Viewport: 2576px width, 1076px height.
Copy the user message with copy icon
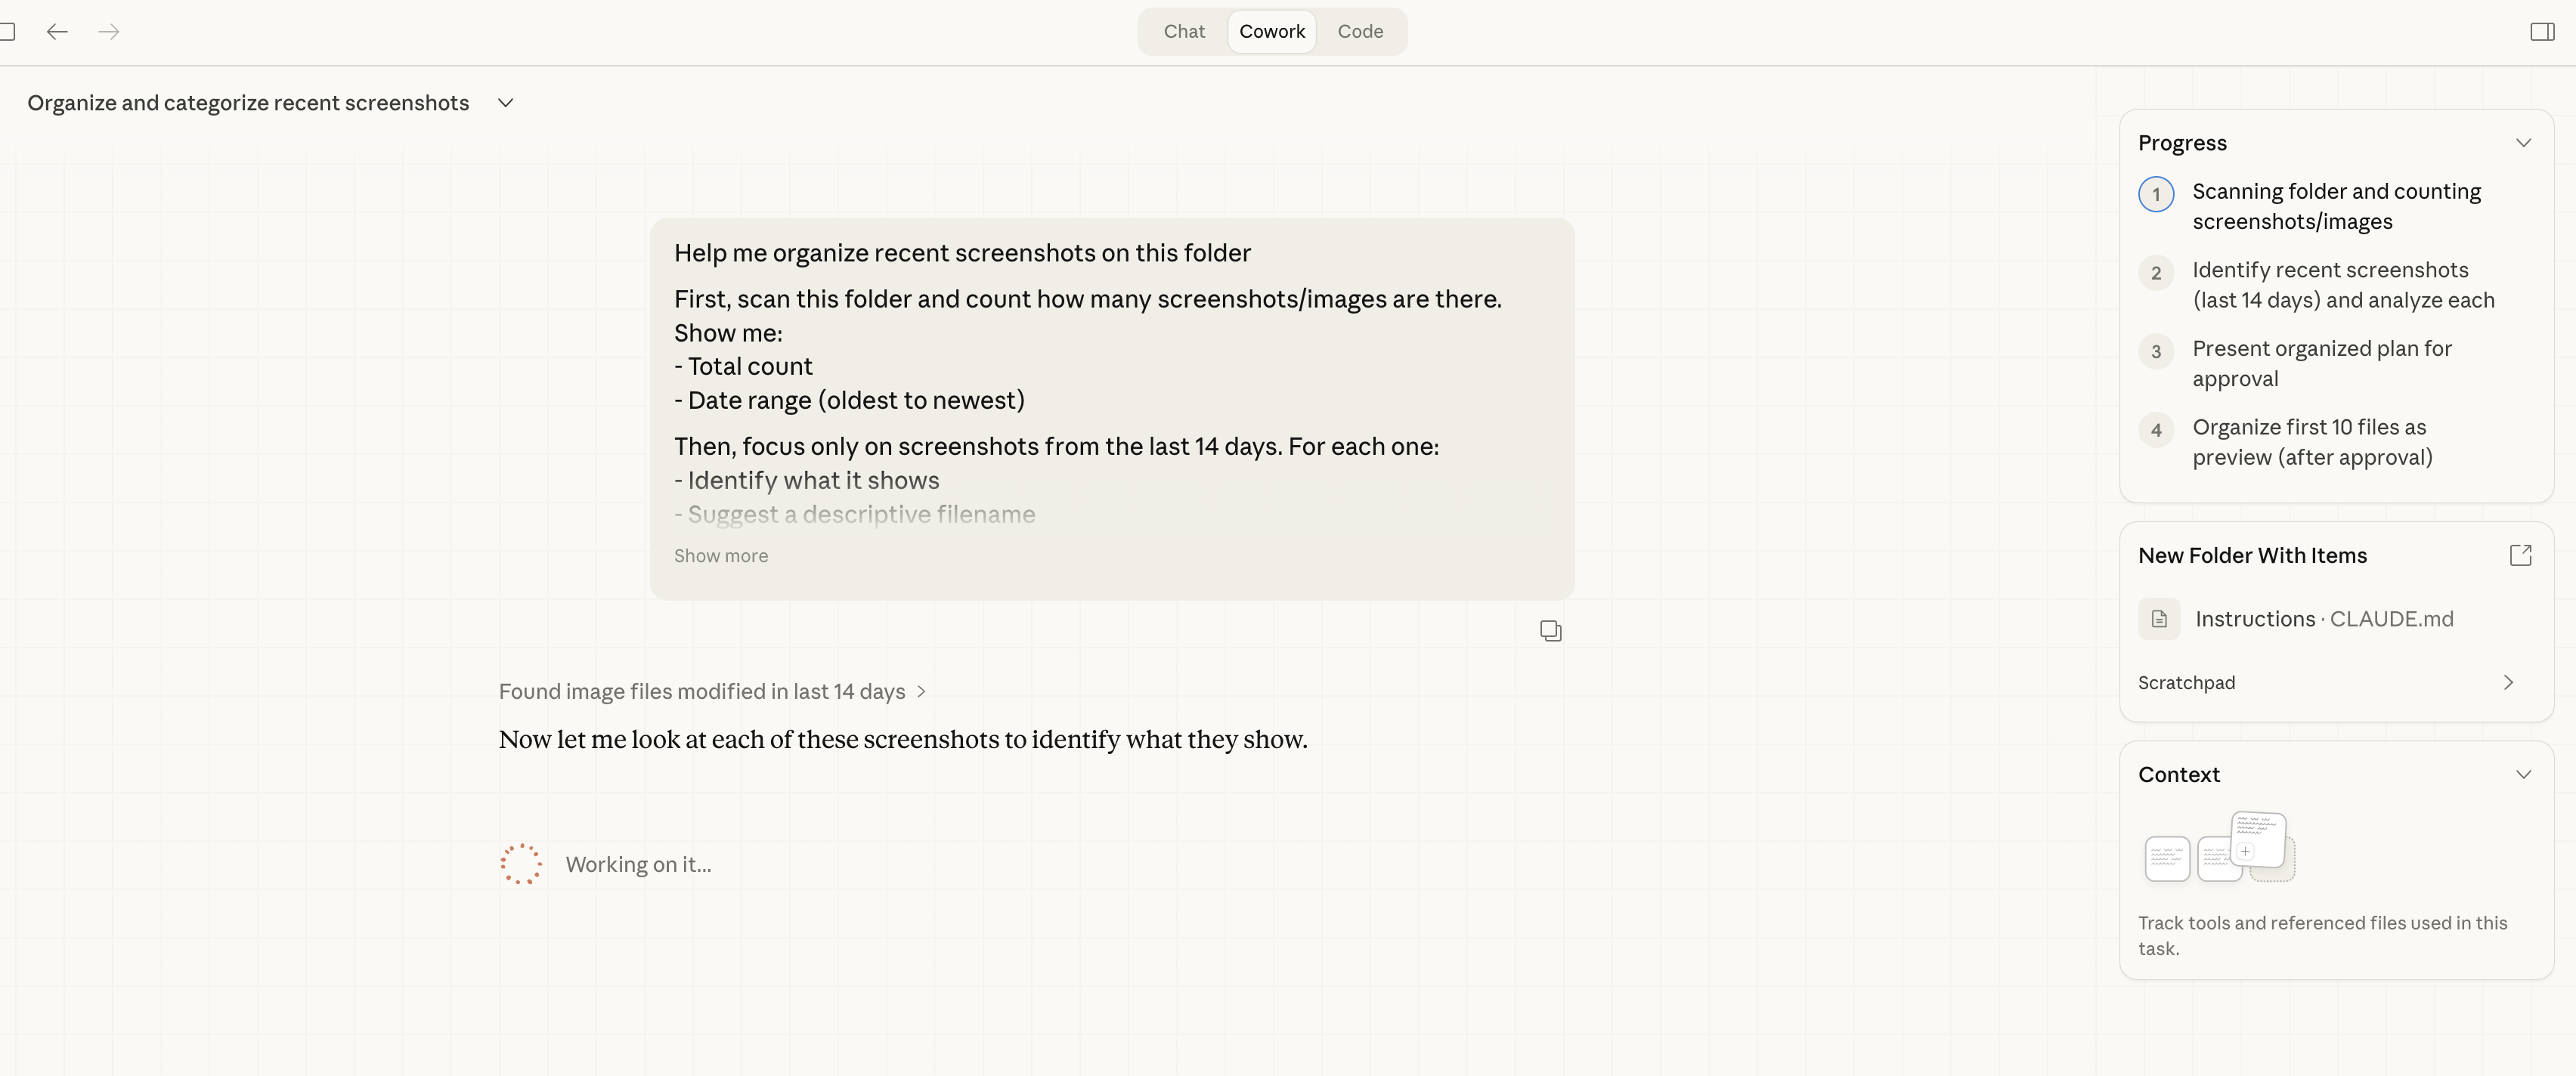coord(1550,630)
